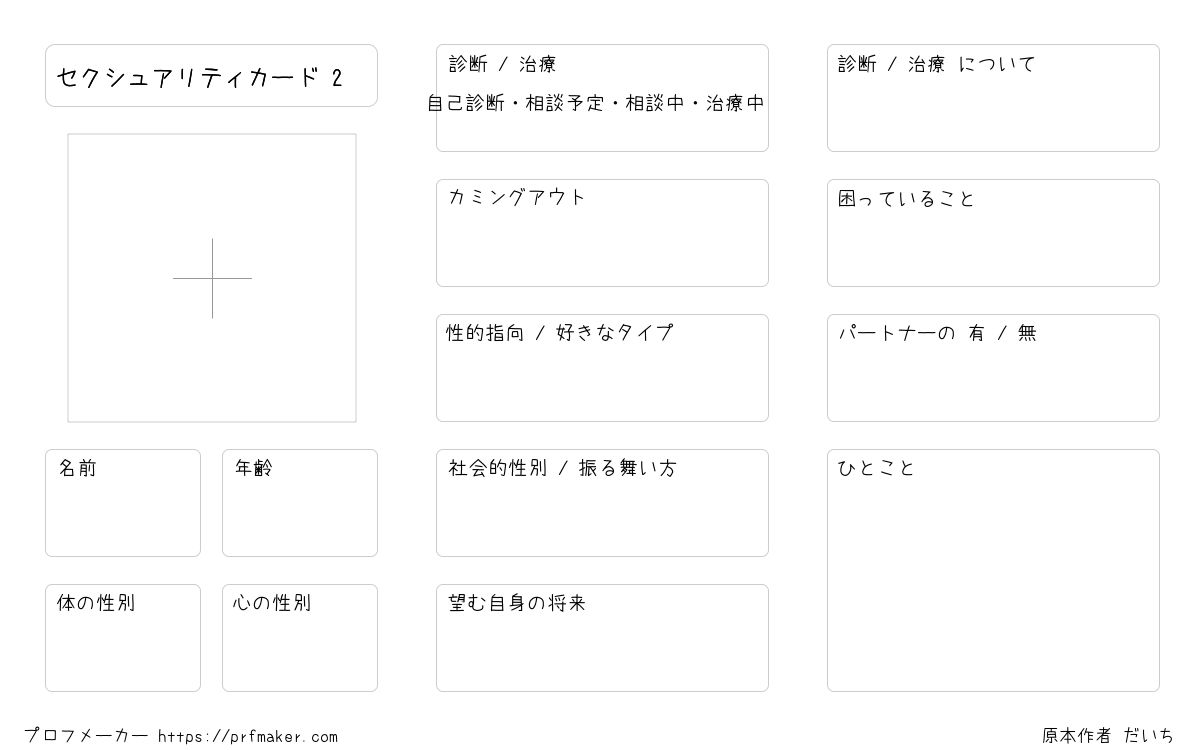Click the 性的指向 / 好きなタイプ box
The image size is (1200, 750).
[x=602, y=368]
